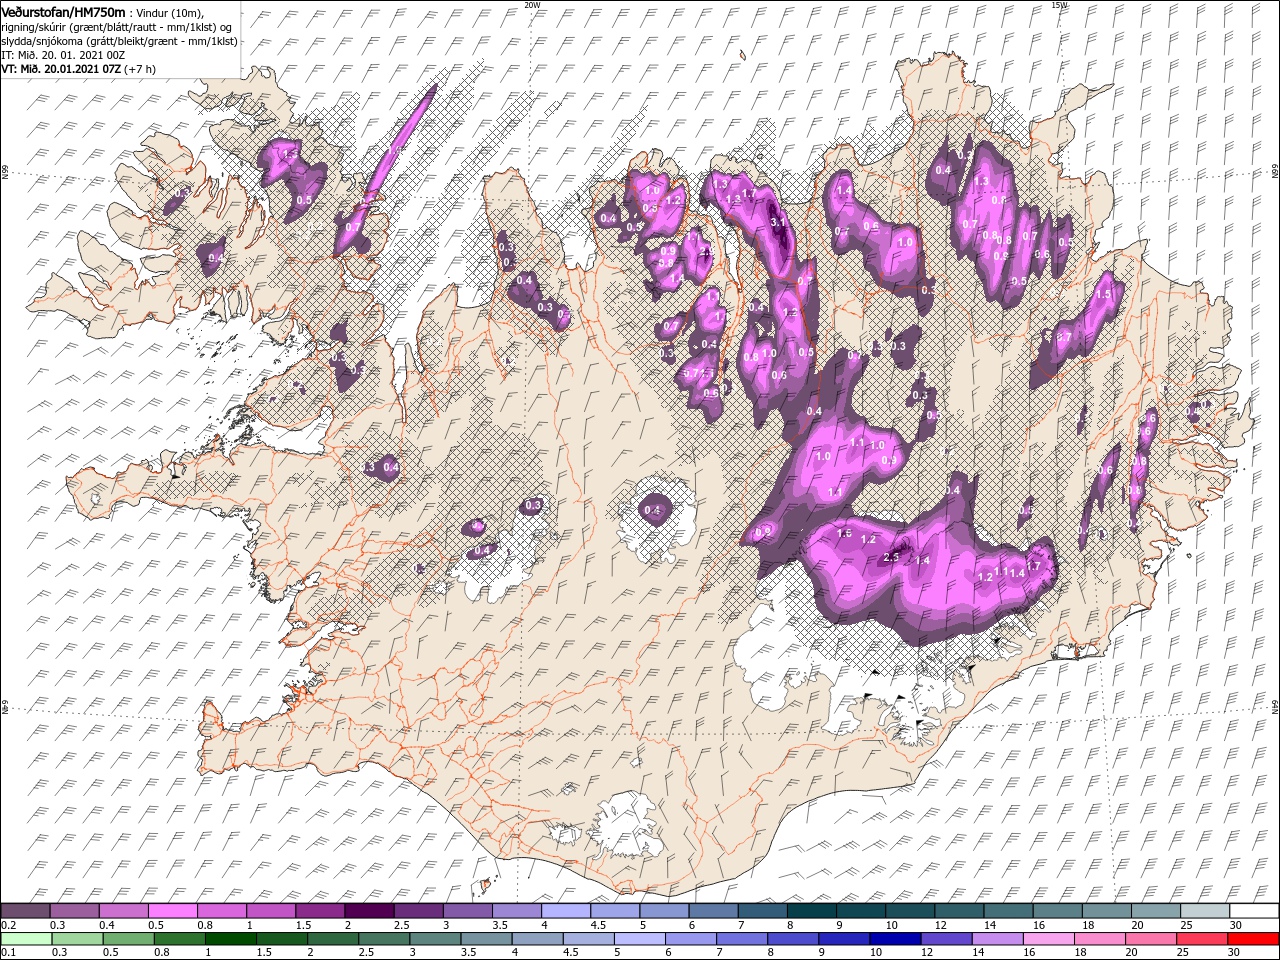The width and height of the screenshot is (1280, 960).
Task: Pick the blue swatch between 8 and 9, lower row
Action: coord(793,939)
